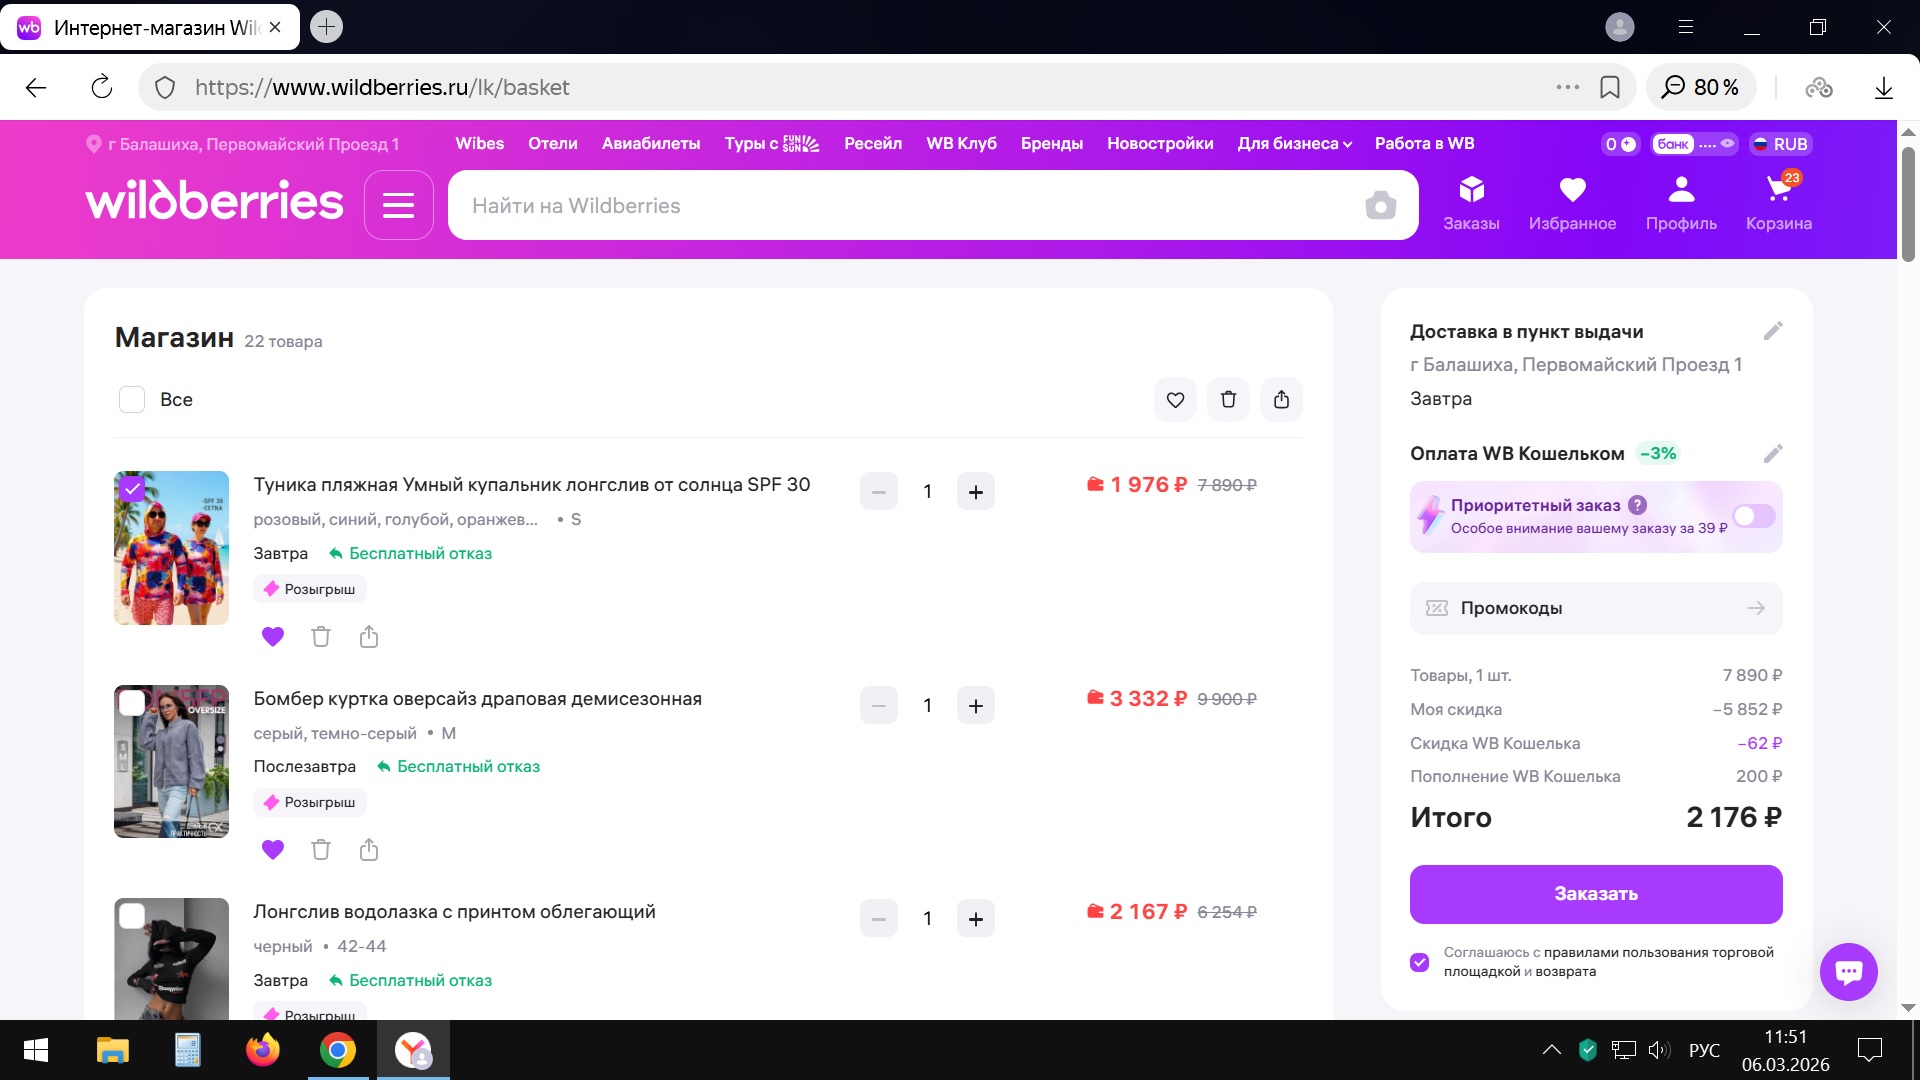The width and height of the screenshot is (1920, 1080).
Task: Delete the Туника пляжная item using its trash icon
Action: coord(320,637)
